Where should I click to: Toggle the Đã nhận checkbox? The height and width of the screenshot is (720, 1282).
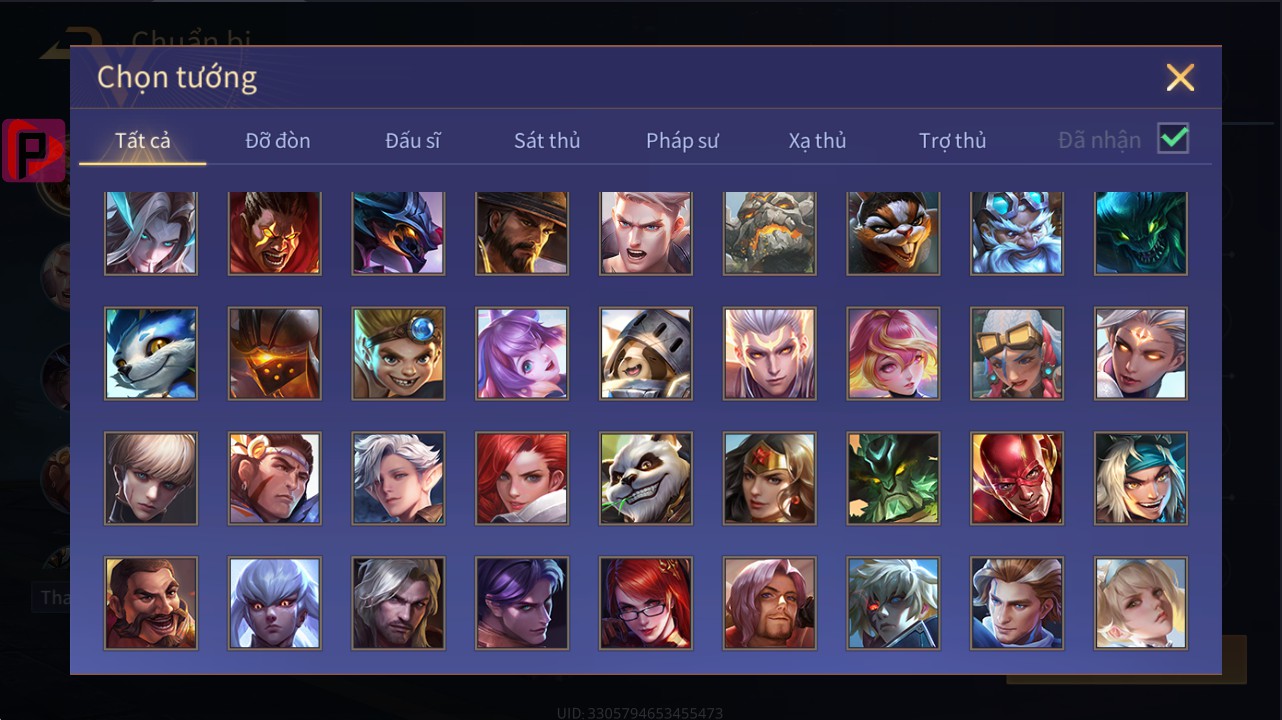pyautogui.click(x=1173, y=139)
